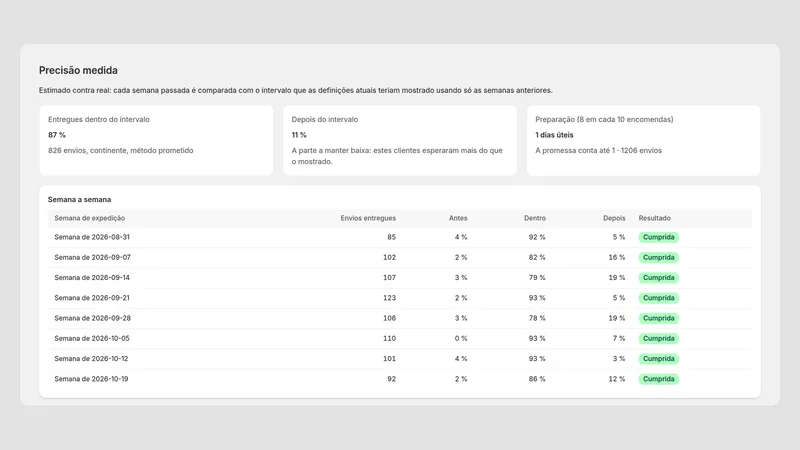Click the Cumprida badge for week 2026-10-05
The height and width of the screenshot is (450, 800).
point(658,338)
